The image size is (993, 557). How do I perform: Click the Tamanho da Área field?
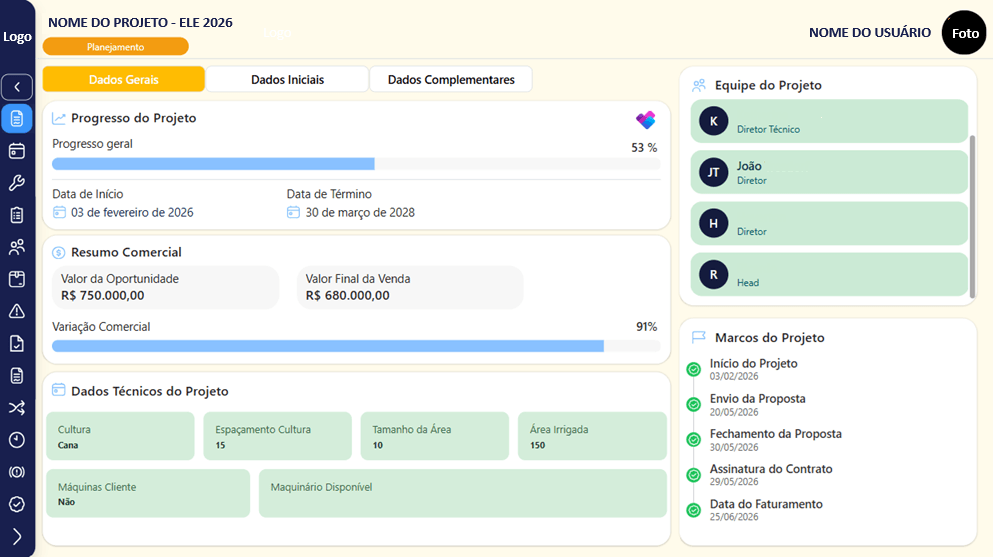(x=434, y=436)
